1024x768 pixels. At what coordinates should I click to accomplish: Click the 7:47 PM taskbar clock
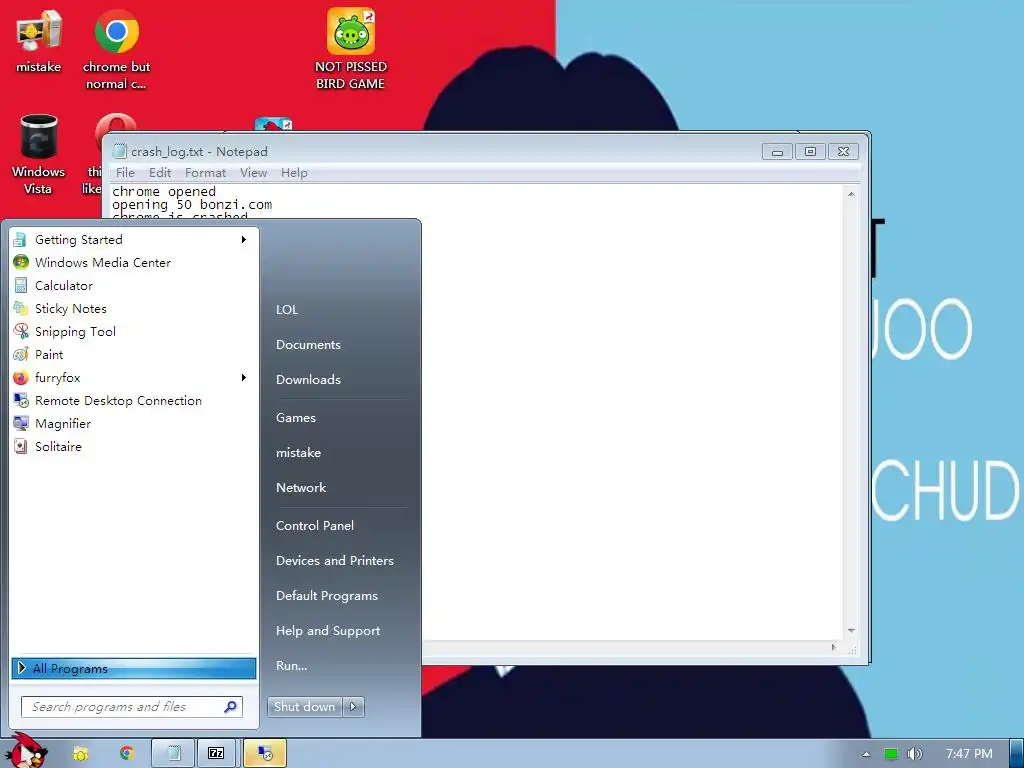pyautogui.click(x=969, y=754)
